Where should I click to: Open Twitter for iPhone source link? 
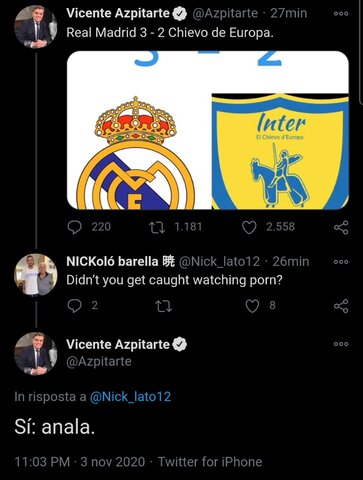pos(210,462)
